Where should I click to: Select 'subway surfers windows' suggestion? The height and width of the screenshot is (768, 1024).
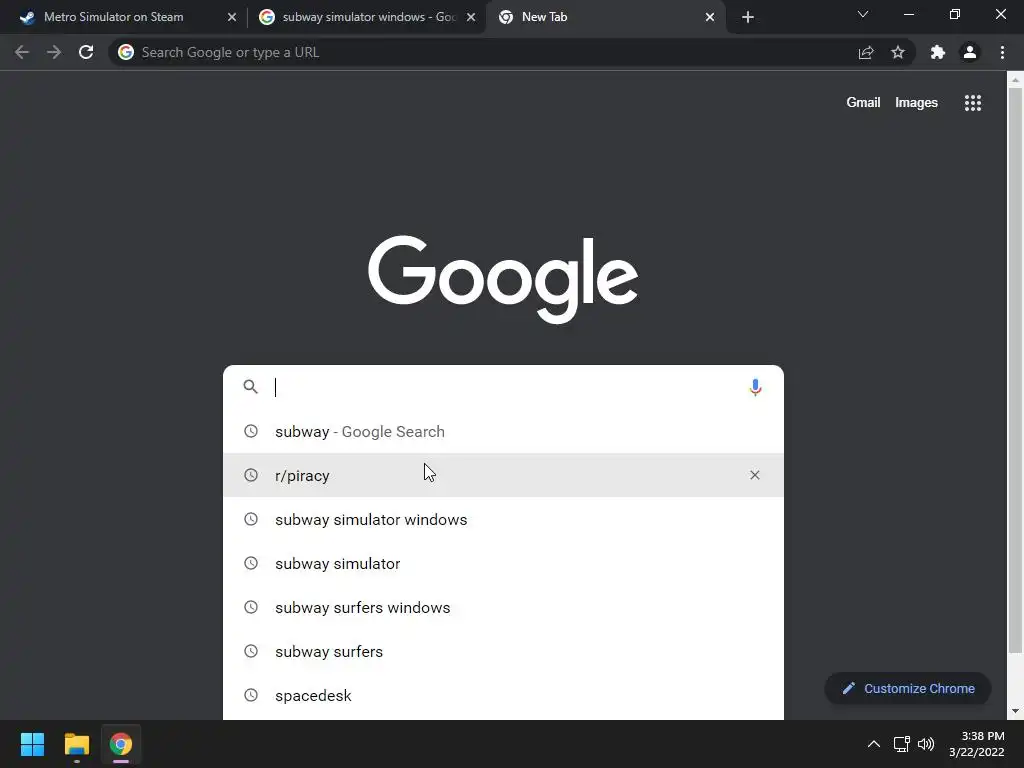click(x=503, y=607)
